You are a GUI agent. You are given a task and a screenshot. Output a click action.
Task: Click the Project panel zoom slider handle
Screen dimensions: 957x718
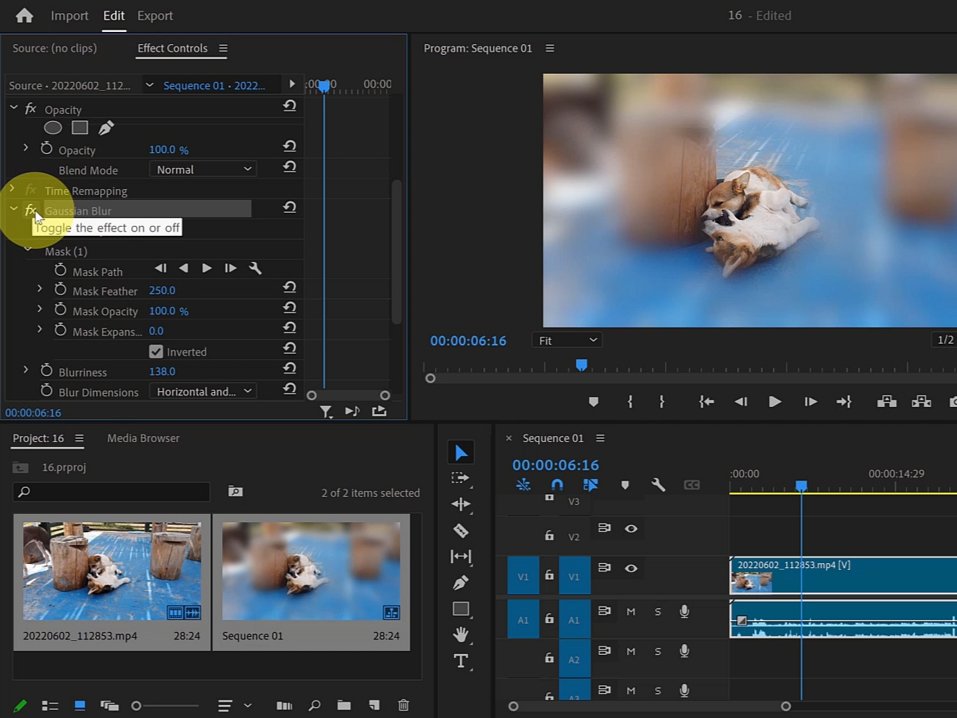pyautogui.click(x=137, y=706)
